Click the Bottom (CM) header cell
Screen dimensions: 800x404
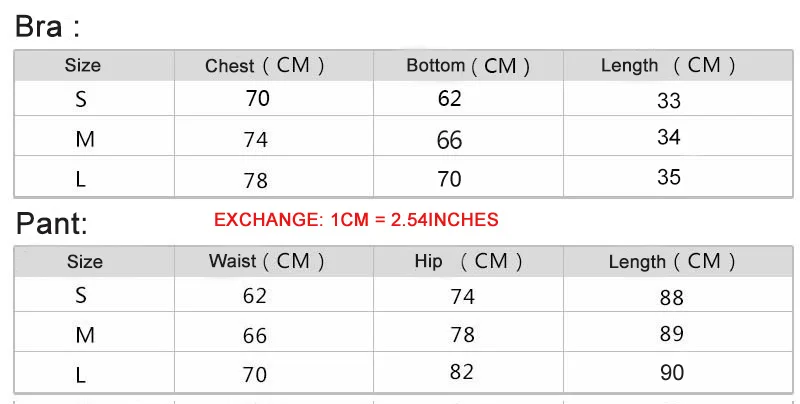click(x=468, y=66)
